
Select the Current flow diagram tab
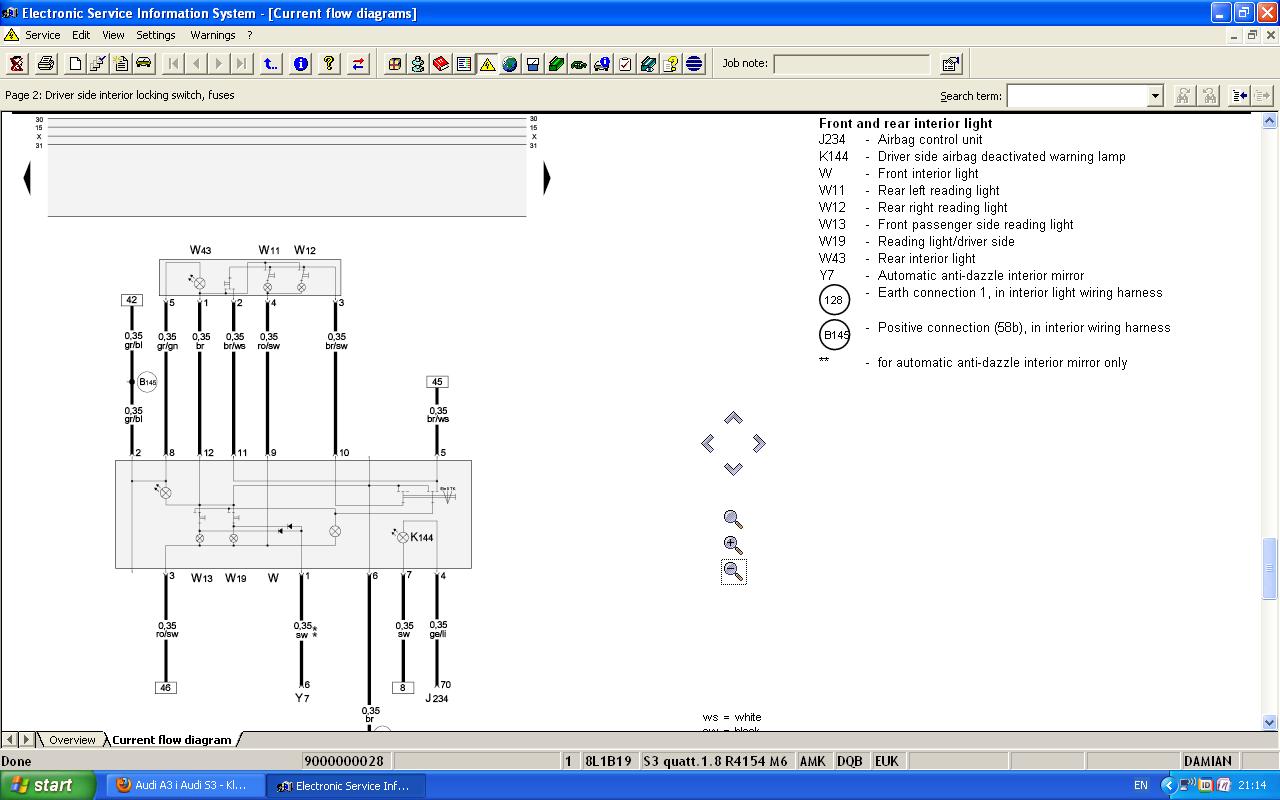172,740
